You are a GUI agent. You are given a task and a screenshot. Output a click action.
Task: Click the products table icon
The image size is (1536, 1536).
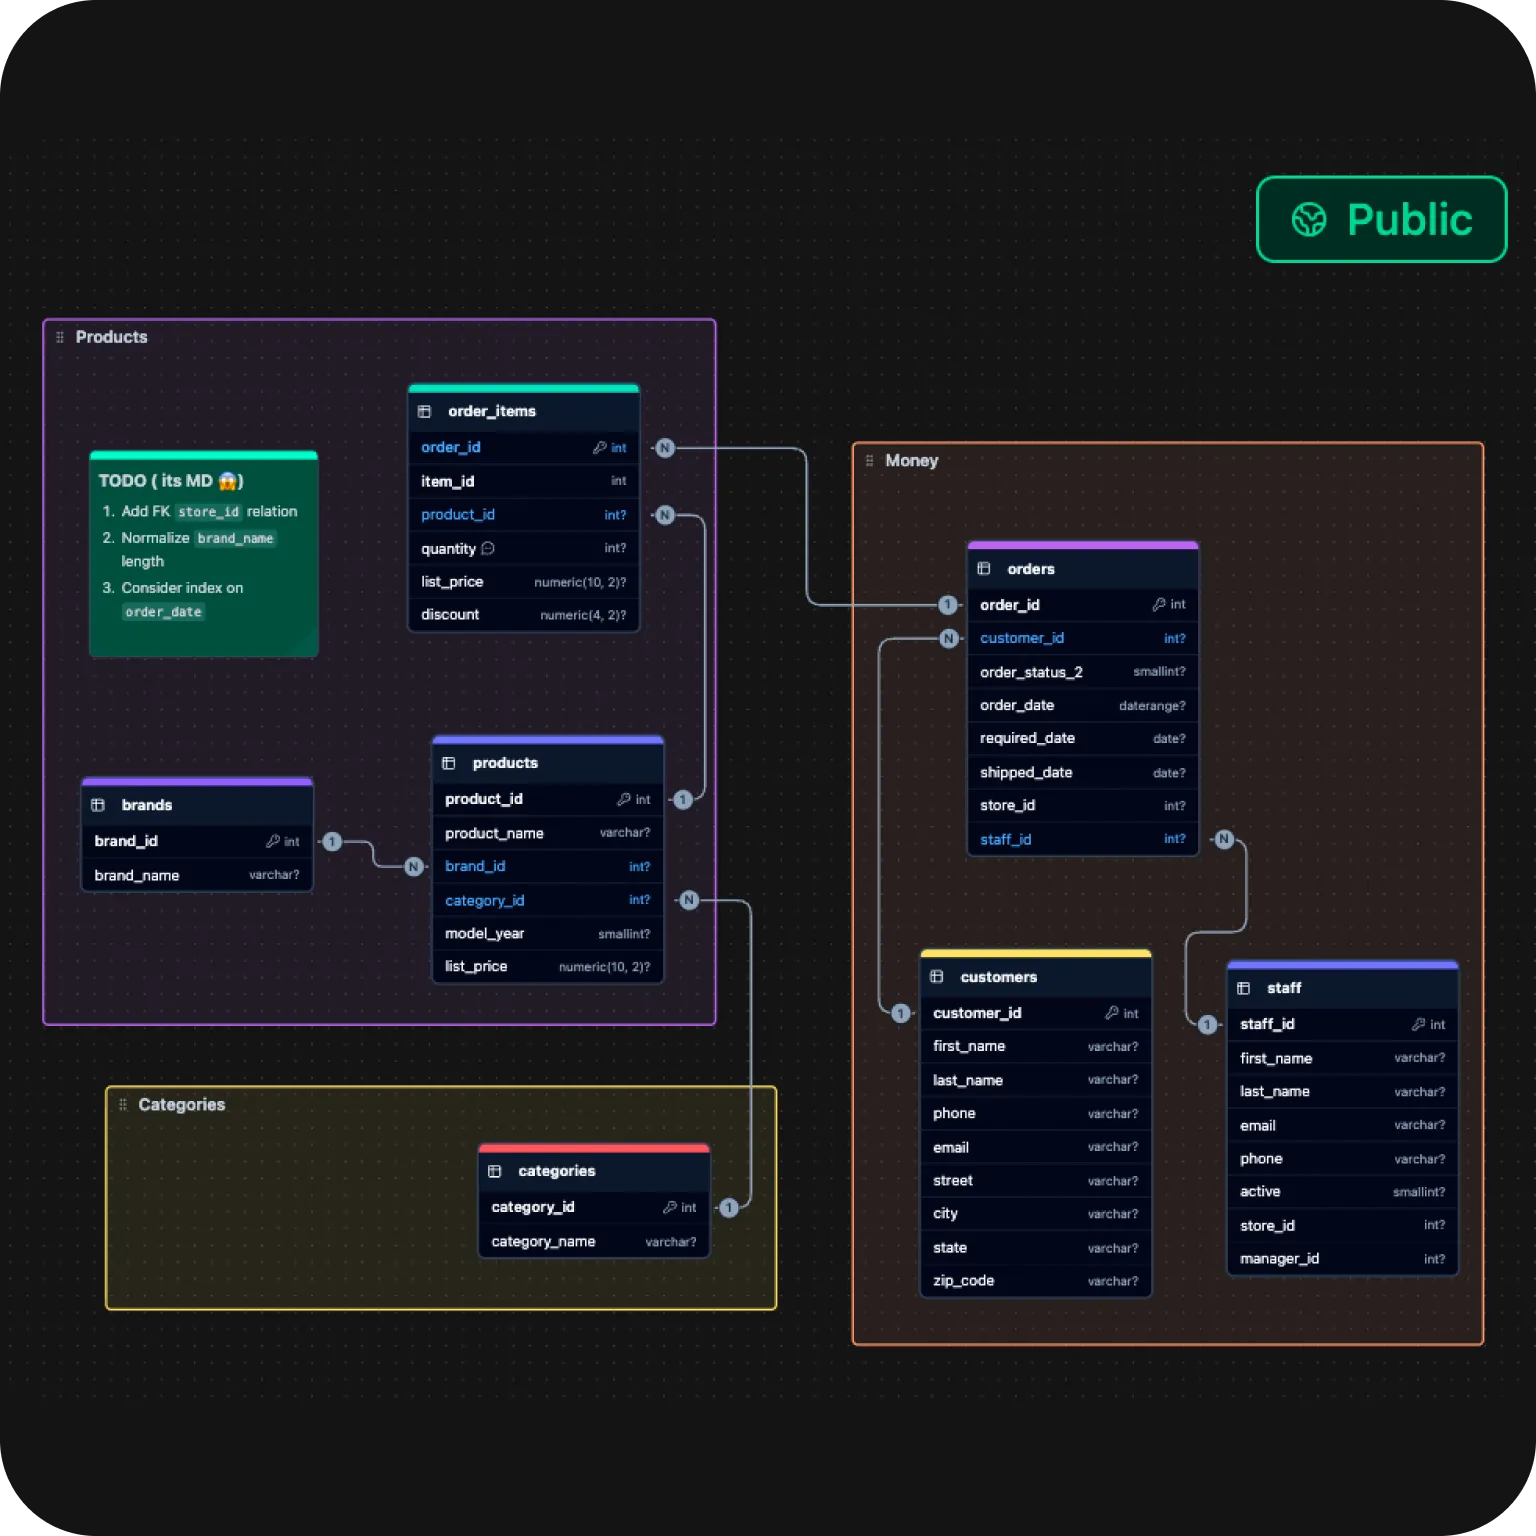click(x=449, y=763)
